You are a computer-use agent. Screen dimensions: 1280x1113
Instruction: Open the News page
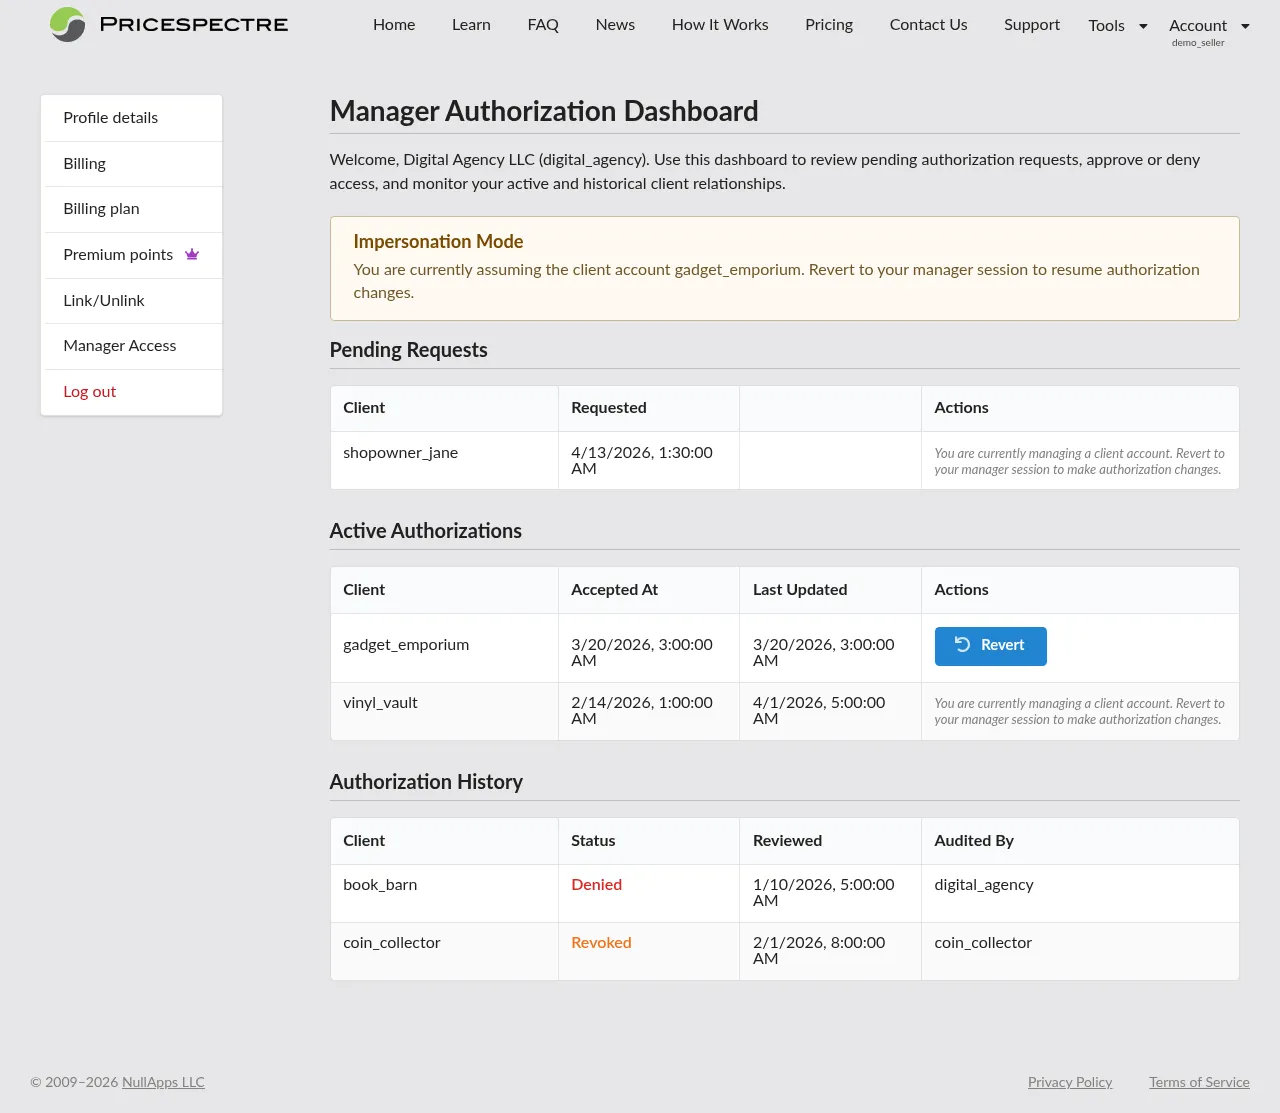614,25
